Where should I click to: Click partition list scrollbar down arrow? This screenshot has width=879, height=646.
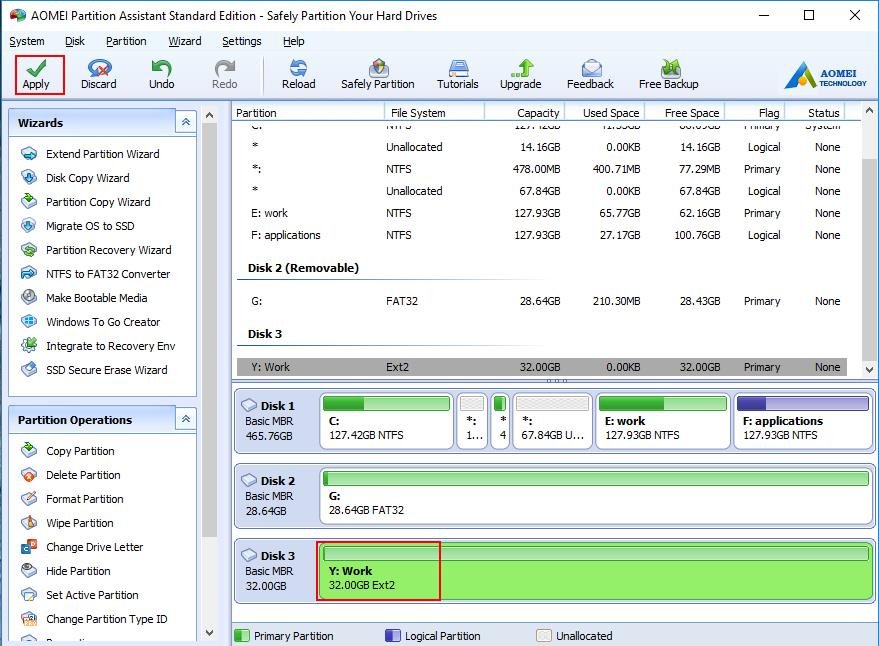click(x=869, y=370)
